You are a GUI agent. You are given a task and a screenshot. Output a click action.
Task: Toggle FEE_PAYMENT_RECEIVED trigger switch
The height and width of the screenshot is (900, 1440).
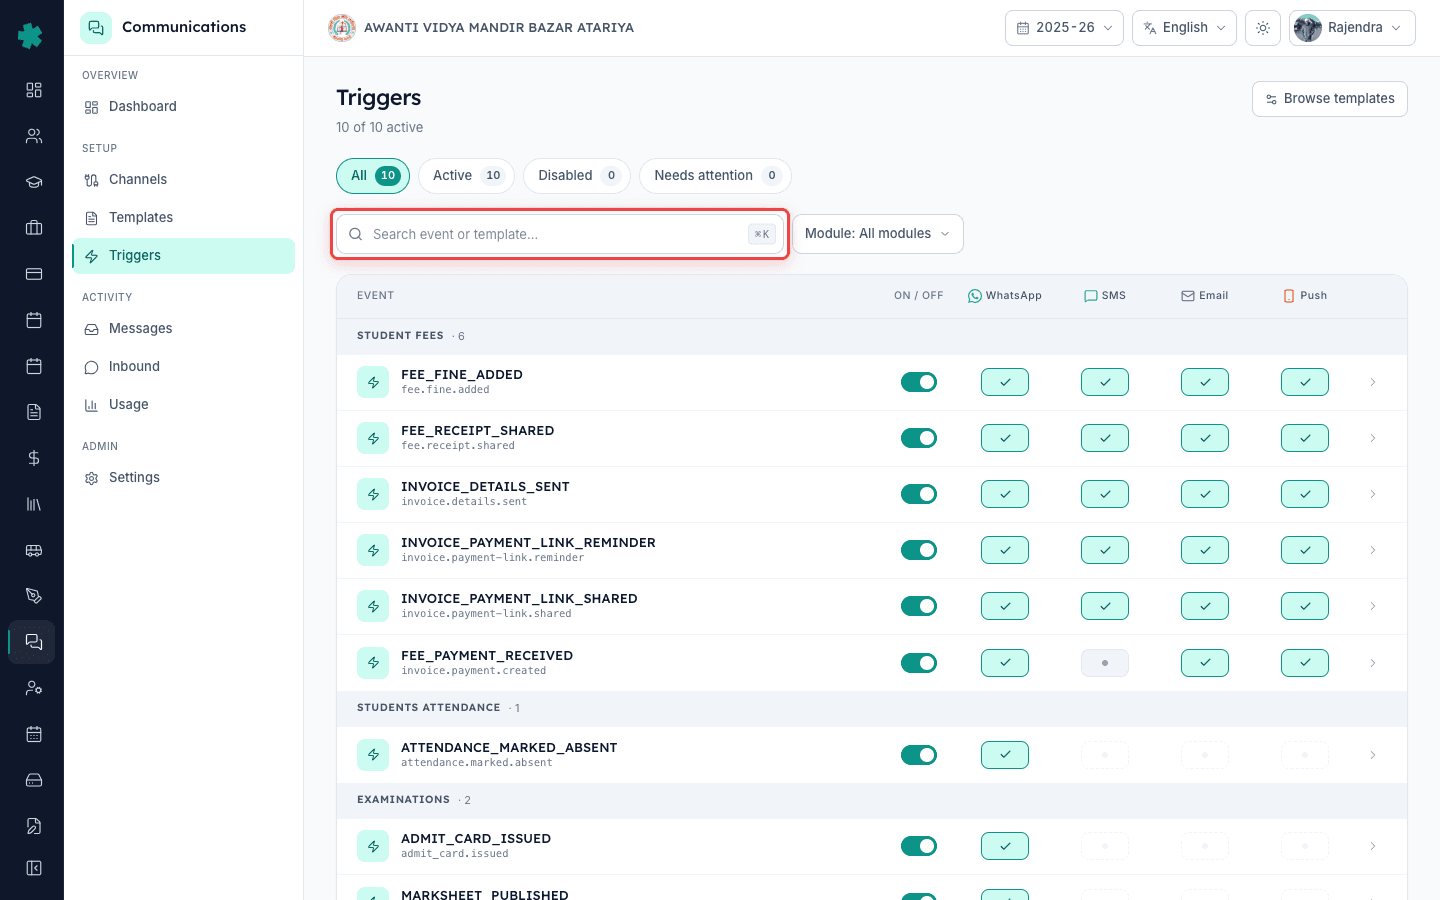coord(919,663)
